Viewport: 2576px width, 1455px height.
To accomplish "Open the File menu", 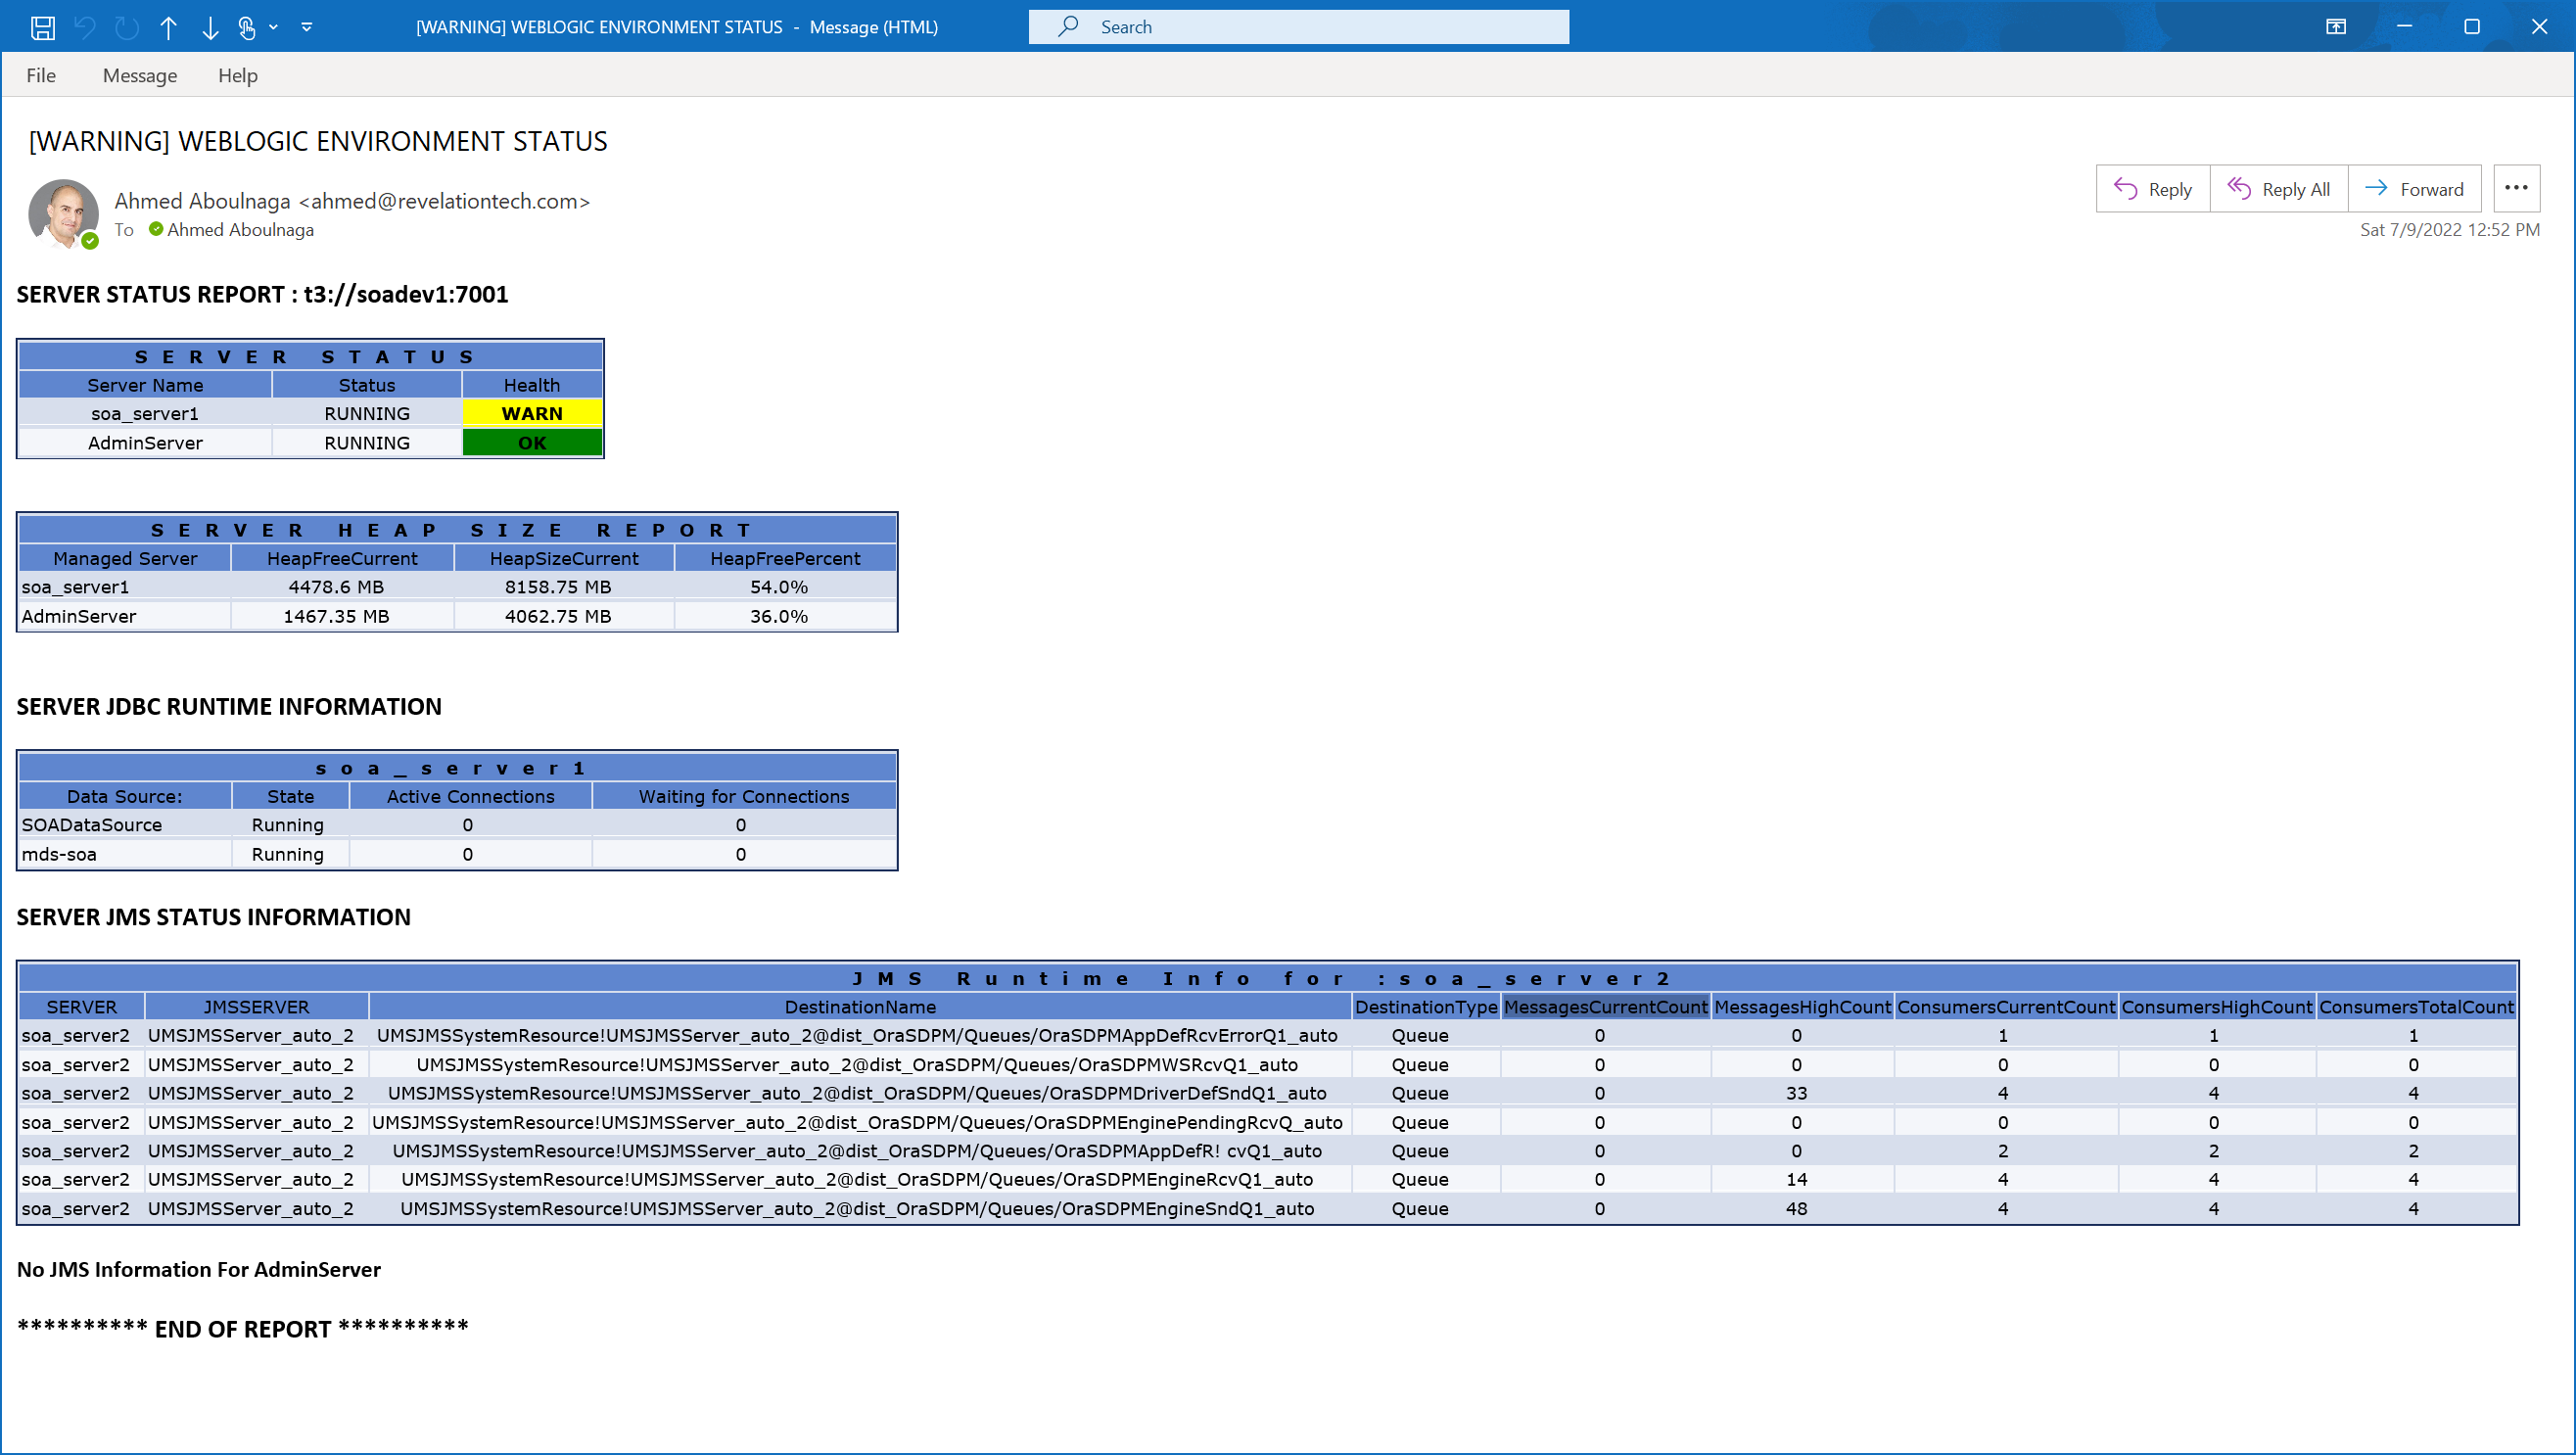I will 41,75.
